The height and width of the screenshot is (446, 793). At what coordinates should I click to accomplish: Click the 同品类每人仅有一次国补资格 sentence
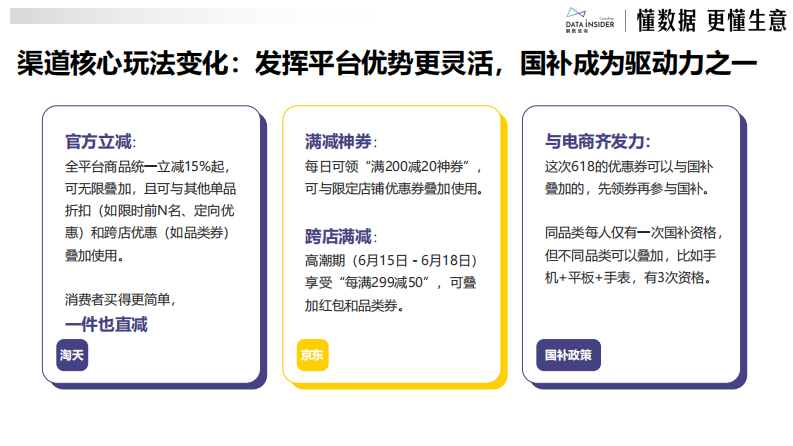tap(633, 232)
